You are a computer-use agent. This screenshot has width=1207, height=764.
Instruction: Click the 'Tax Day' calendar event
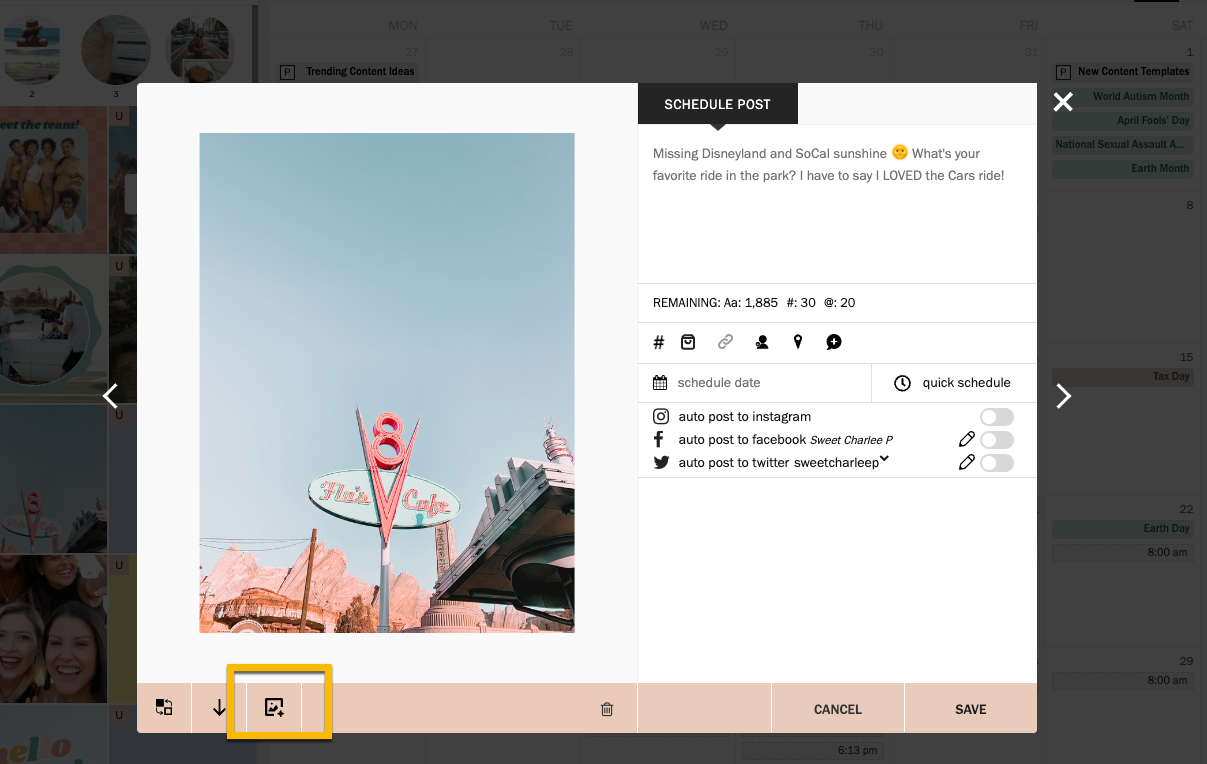[1123, 377]
